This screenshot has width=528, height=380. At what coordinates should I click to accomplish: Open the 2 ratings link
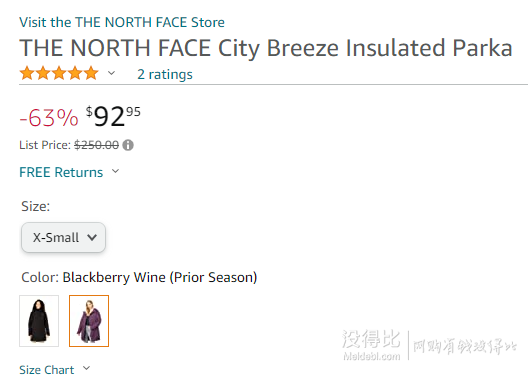(x=165, y=74)
